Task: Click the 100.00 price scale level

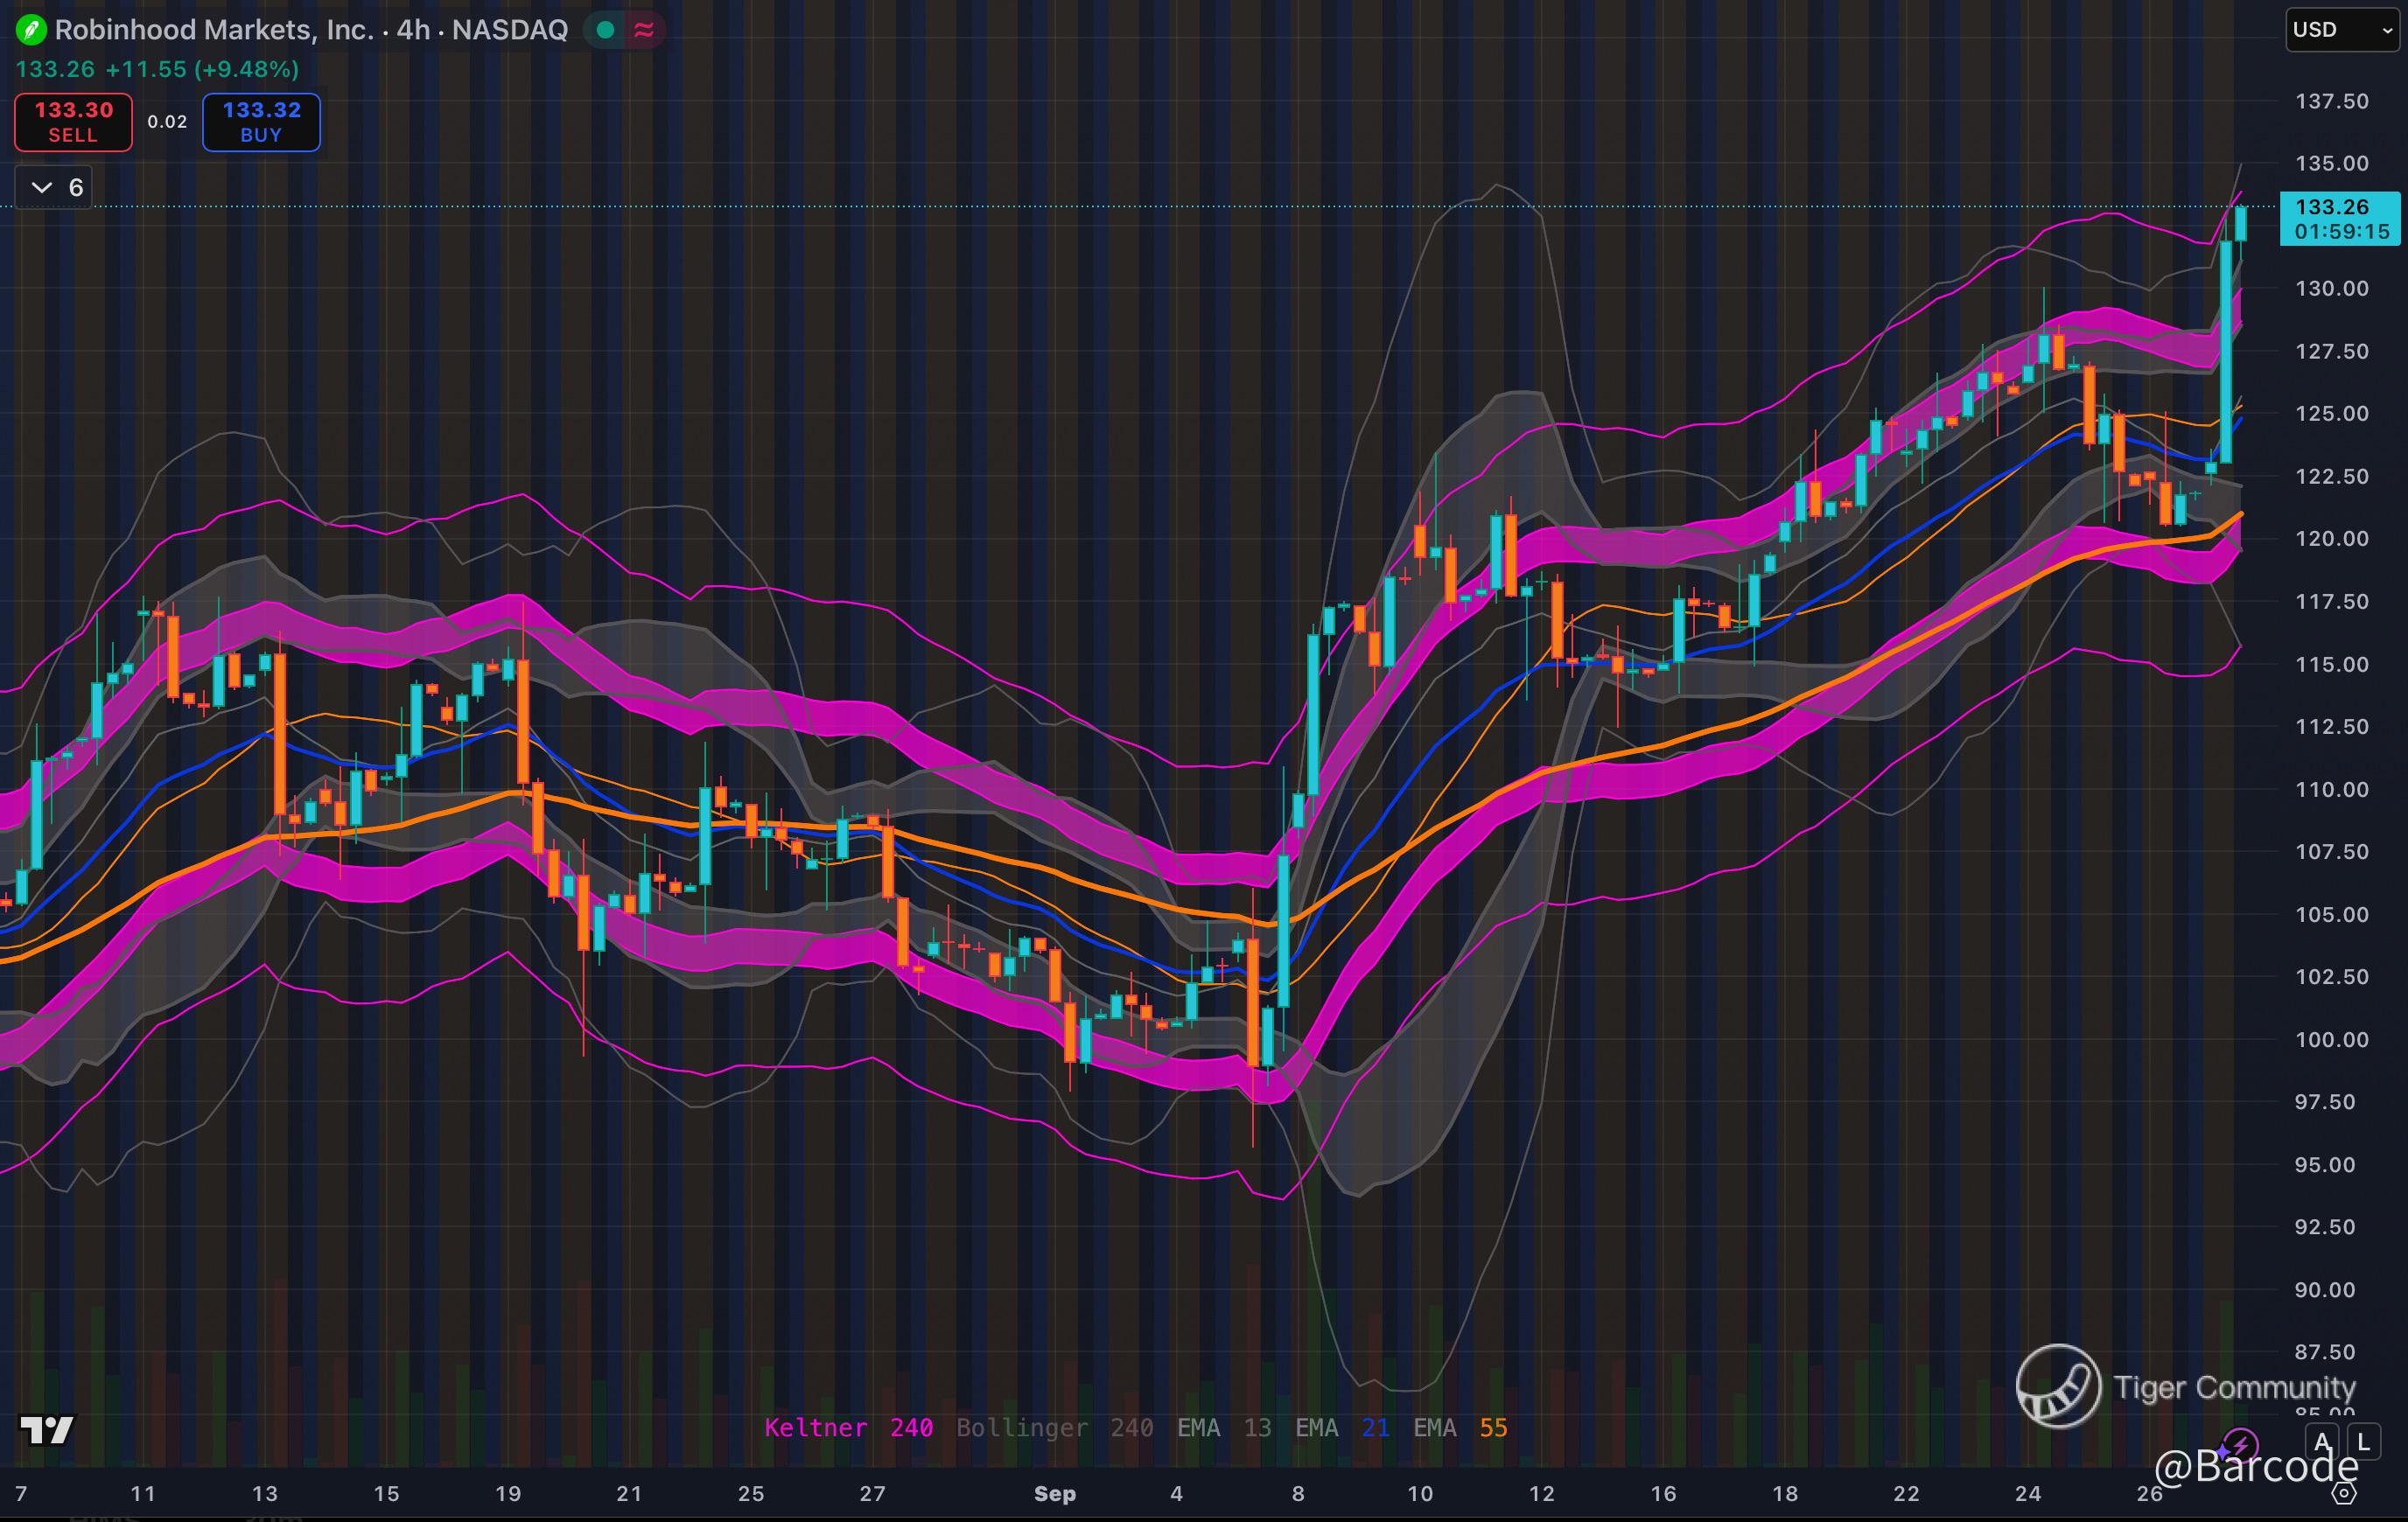Action: [x=2331, y=1039]
